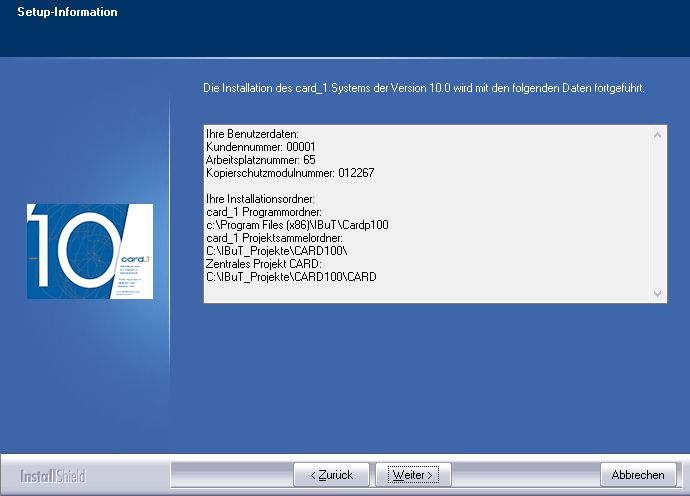Select the line 'Kundennummer: 00001'
The image size is (690, 496).
tap(261, 147)
